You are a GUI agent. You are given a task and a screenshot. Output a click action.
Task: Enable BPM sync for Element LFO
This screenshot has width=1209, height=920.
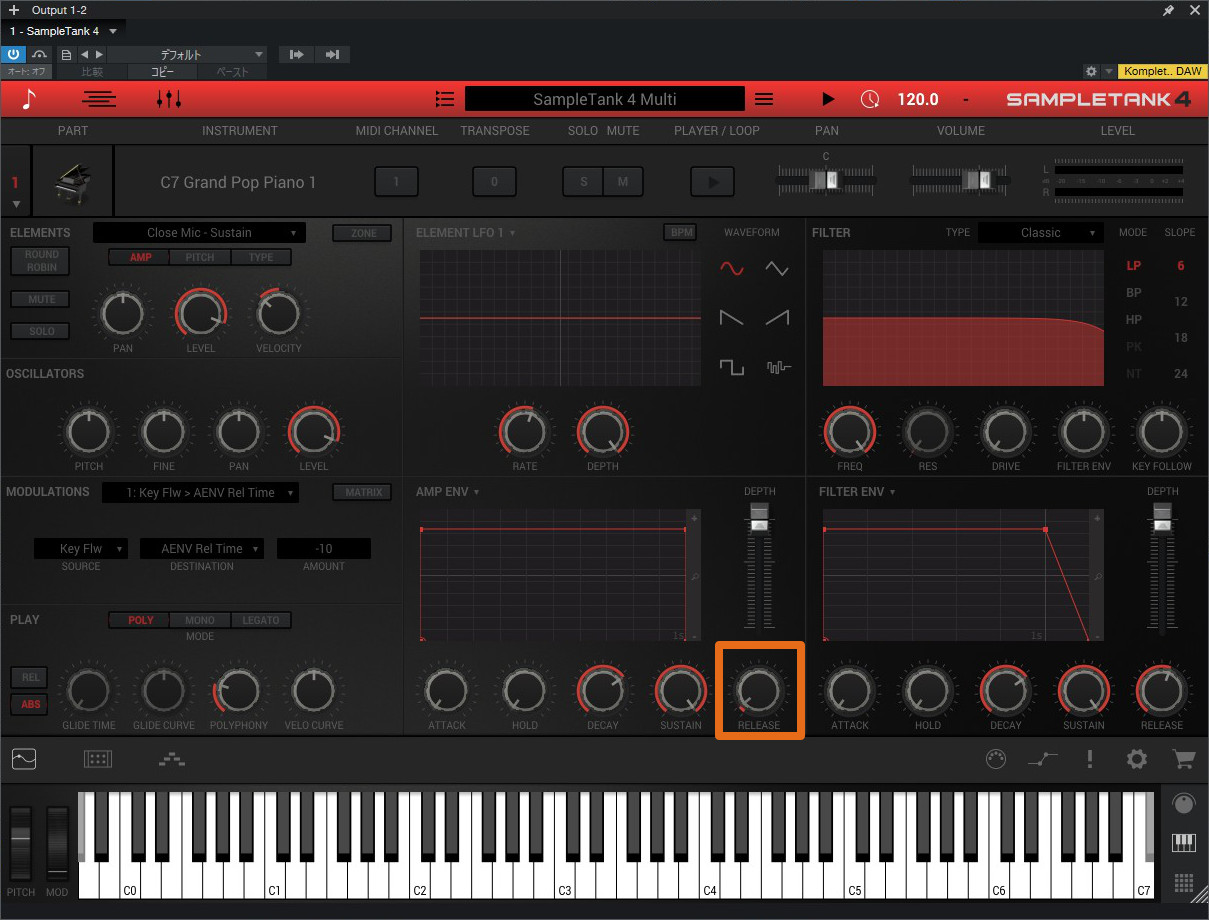click(x=680, y=232)
